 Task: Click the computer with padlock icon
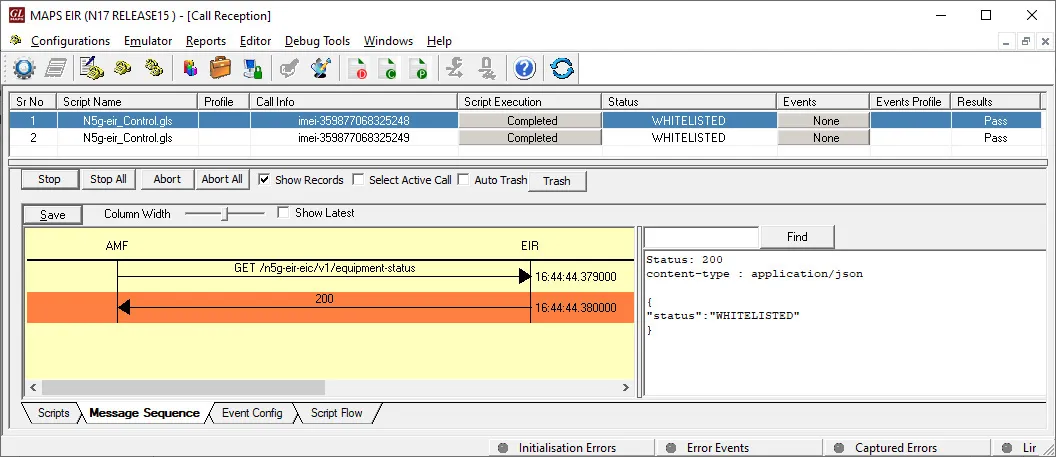(253, 68)
